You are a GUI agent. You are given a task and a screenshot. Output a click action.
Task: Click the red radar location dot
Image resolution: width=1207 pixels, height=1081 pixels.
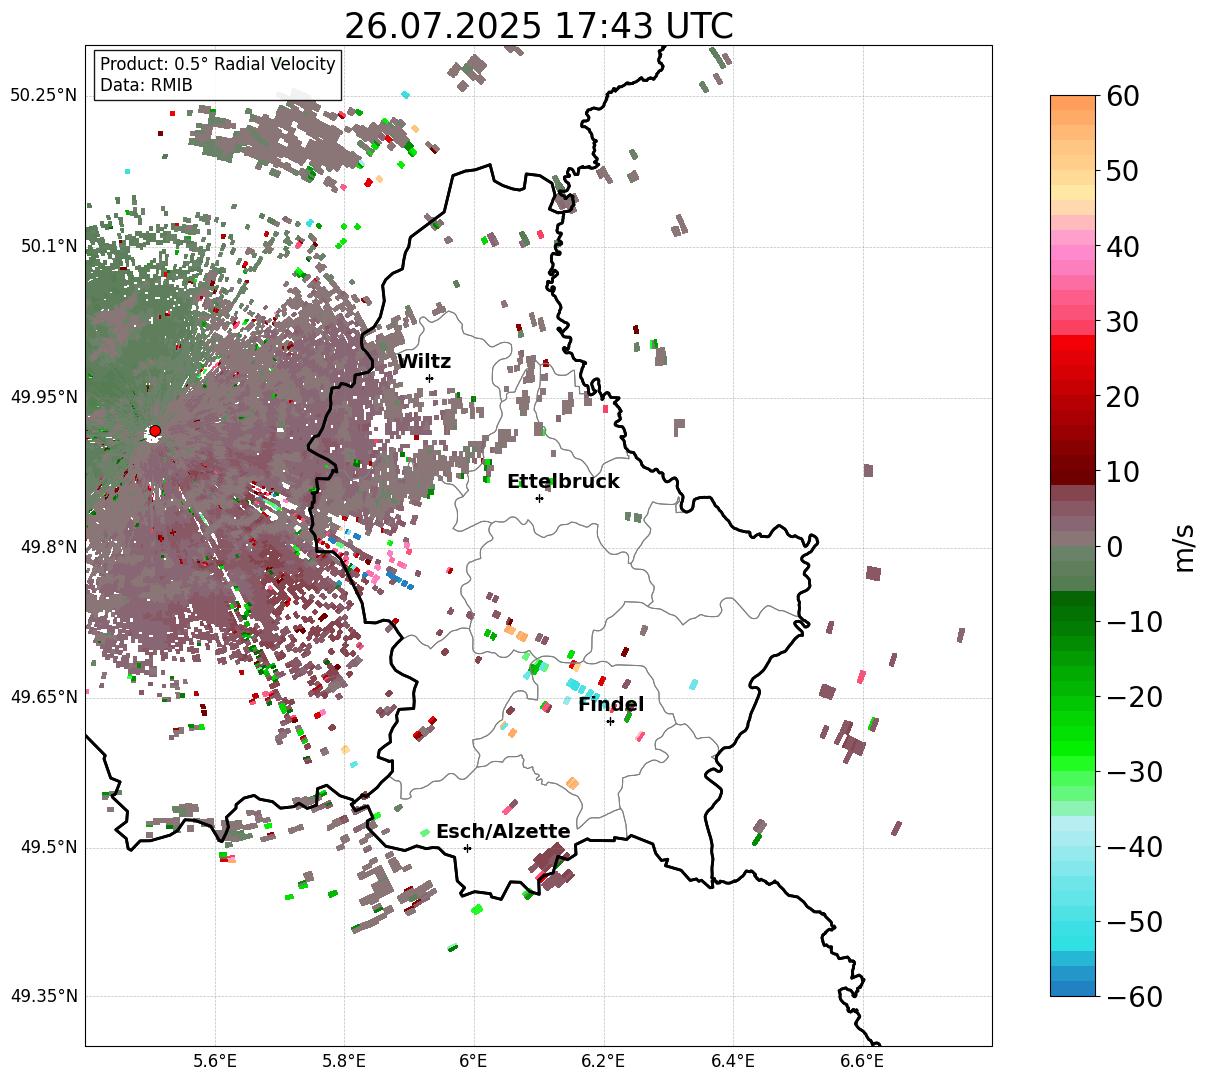coord(154,431)
